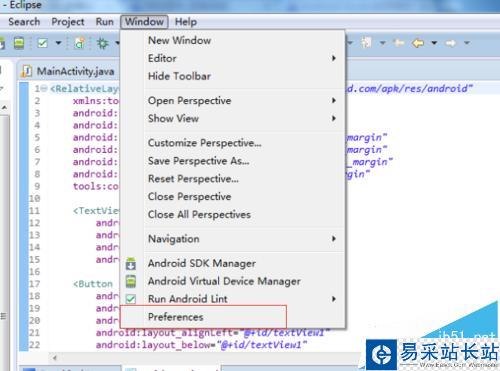Expand the Run Android Lint submenu
This screenshot has height=371, width=500.
(232, 299)
